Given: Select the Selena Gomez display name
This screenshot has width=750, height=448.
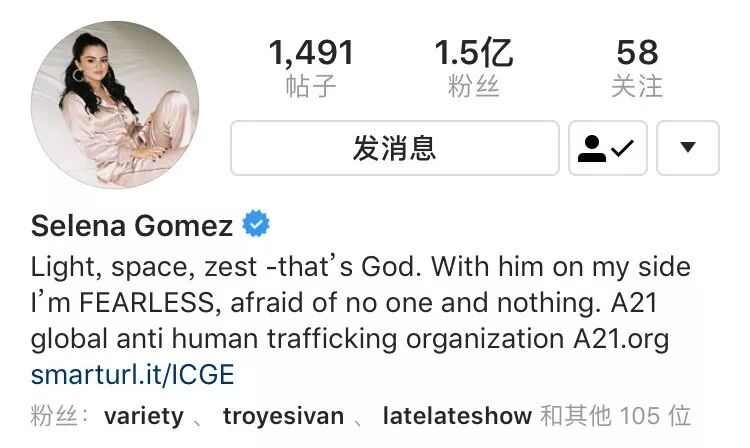Looking at the screenshot, I should pos(132,225).
